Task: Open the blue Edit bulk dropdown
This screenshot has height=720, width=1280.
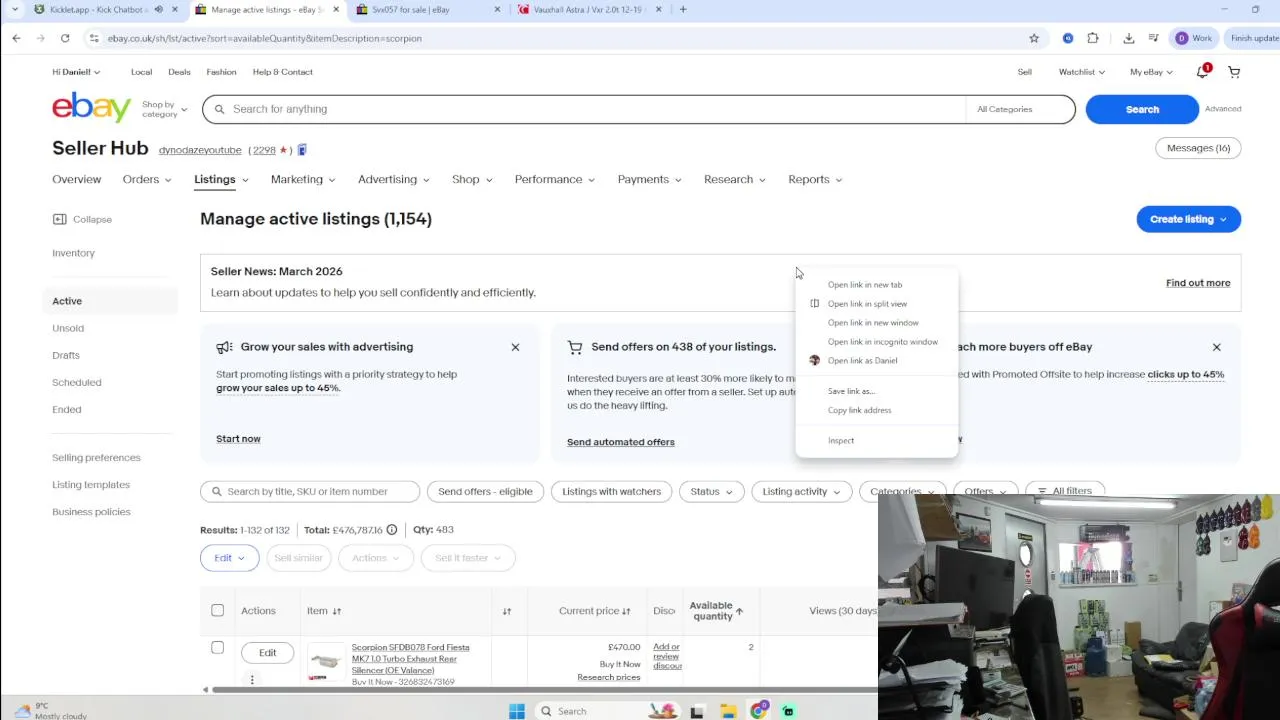Action: pos(229,558)
